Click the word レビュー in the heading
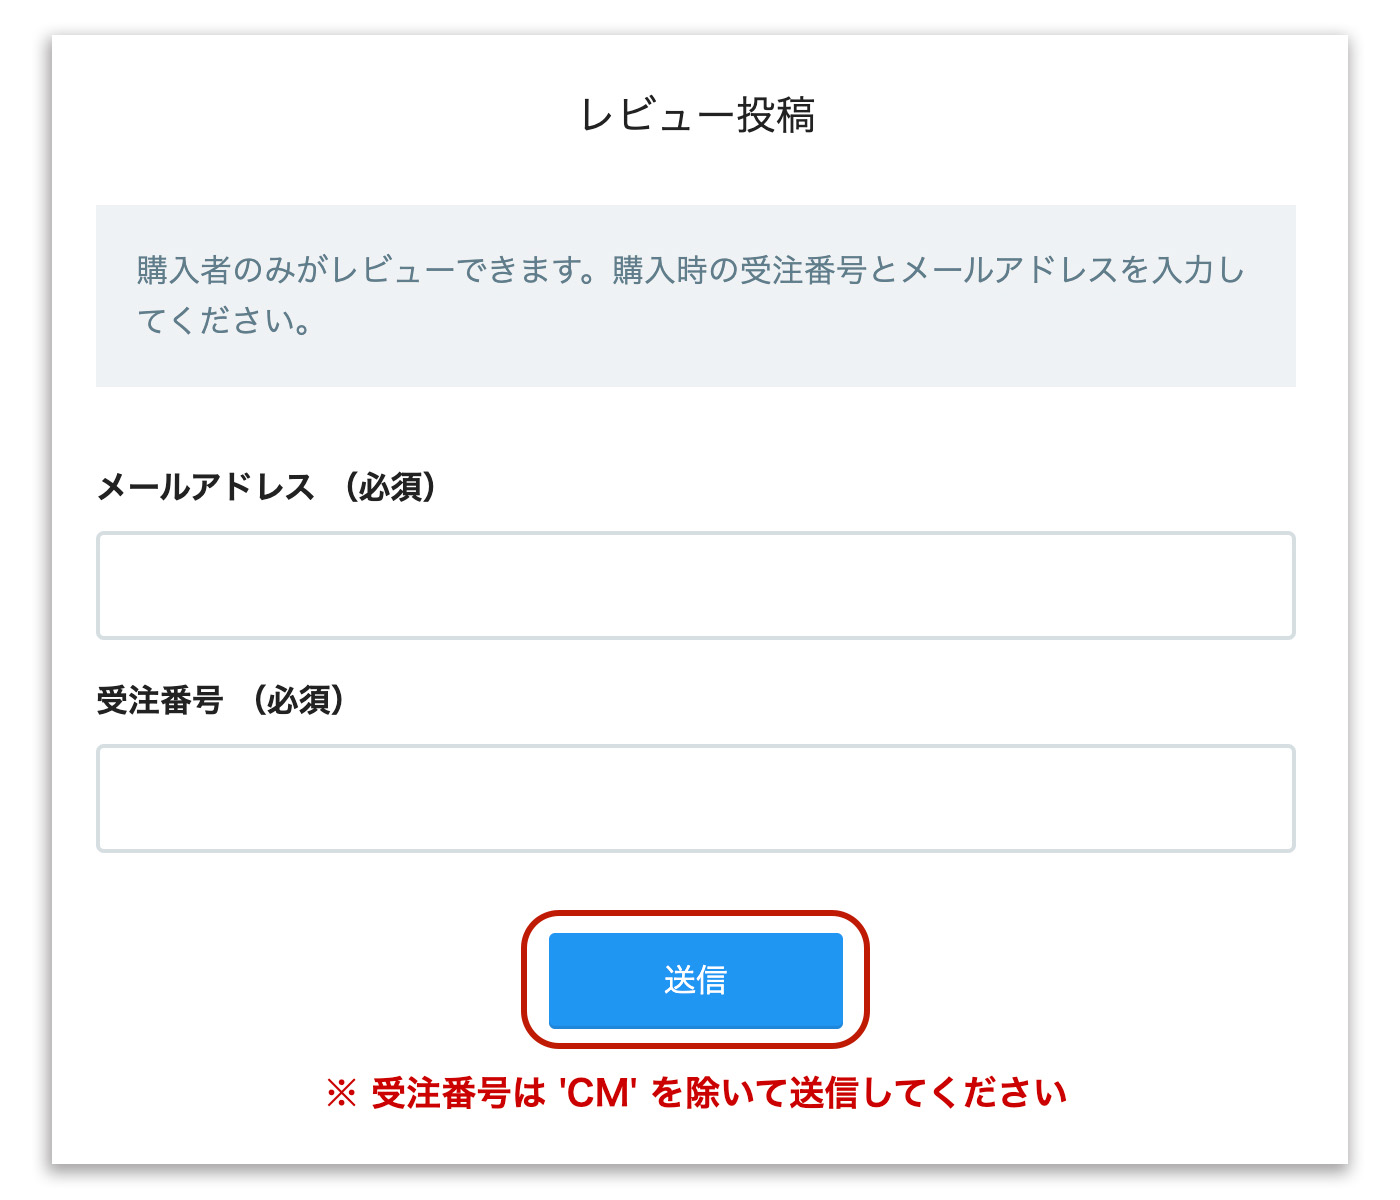The width and height of the screenshot is (1400, 1200). (x=657, y=116)
